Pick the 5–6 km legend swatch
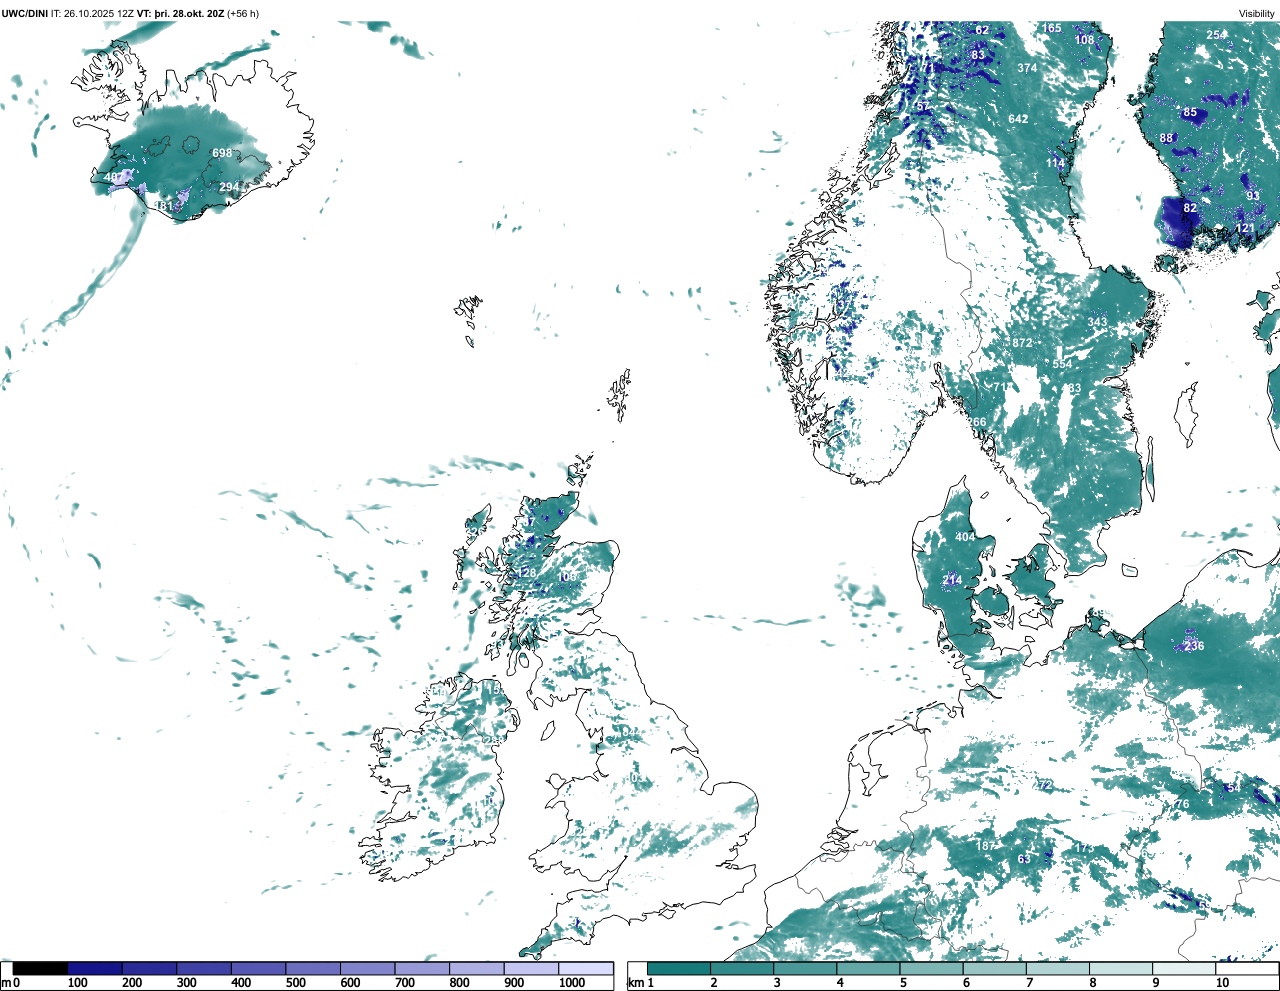This screenshot has width=1280, height=991. [931, 968]
